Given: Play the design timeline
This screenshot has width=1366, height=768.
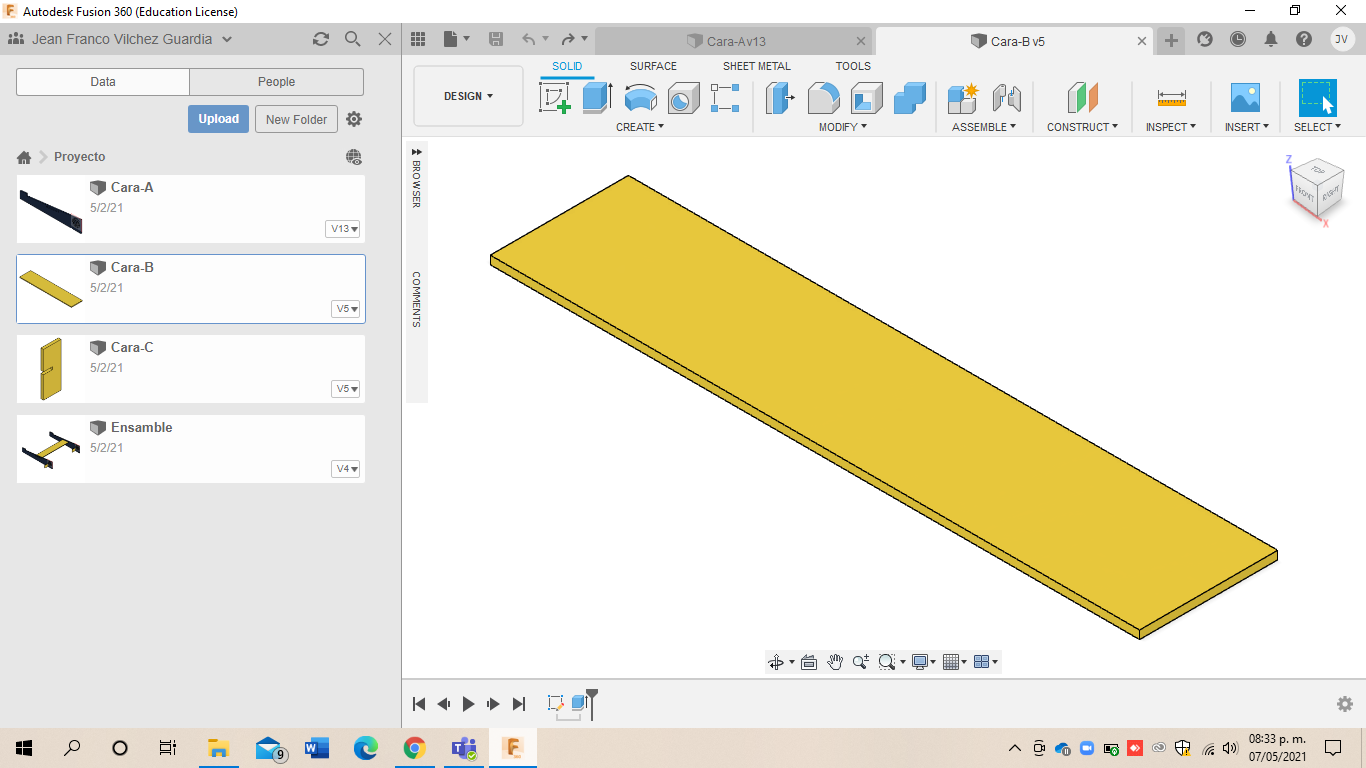Looking at the screenshot, I should (468, 704).
